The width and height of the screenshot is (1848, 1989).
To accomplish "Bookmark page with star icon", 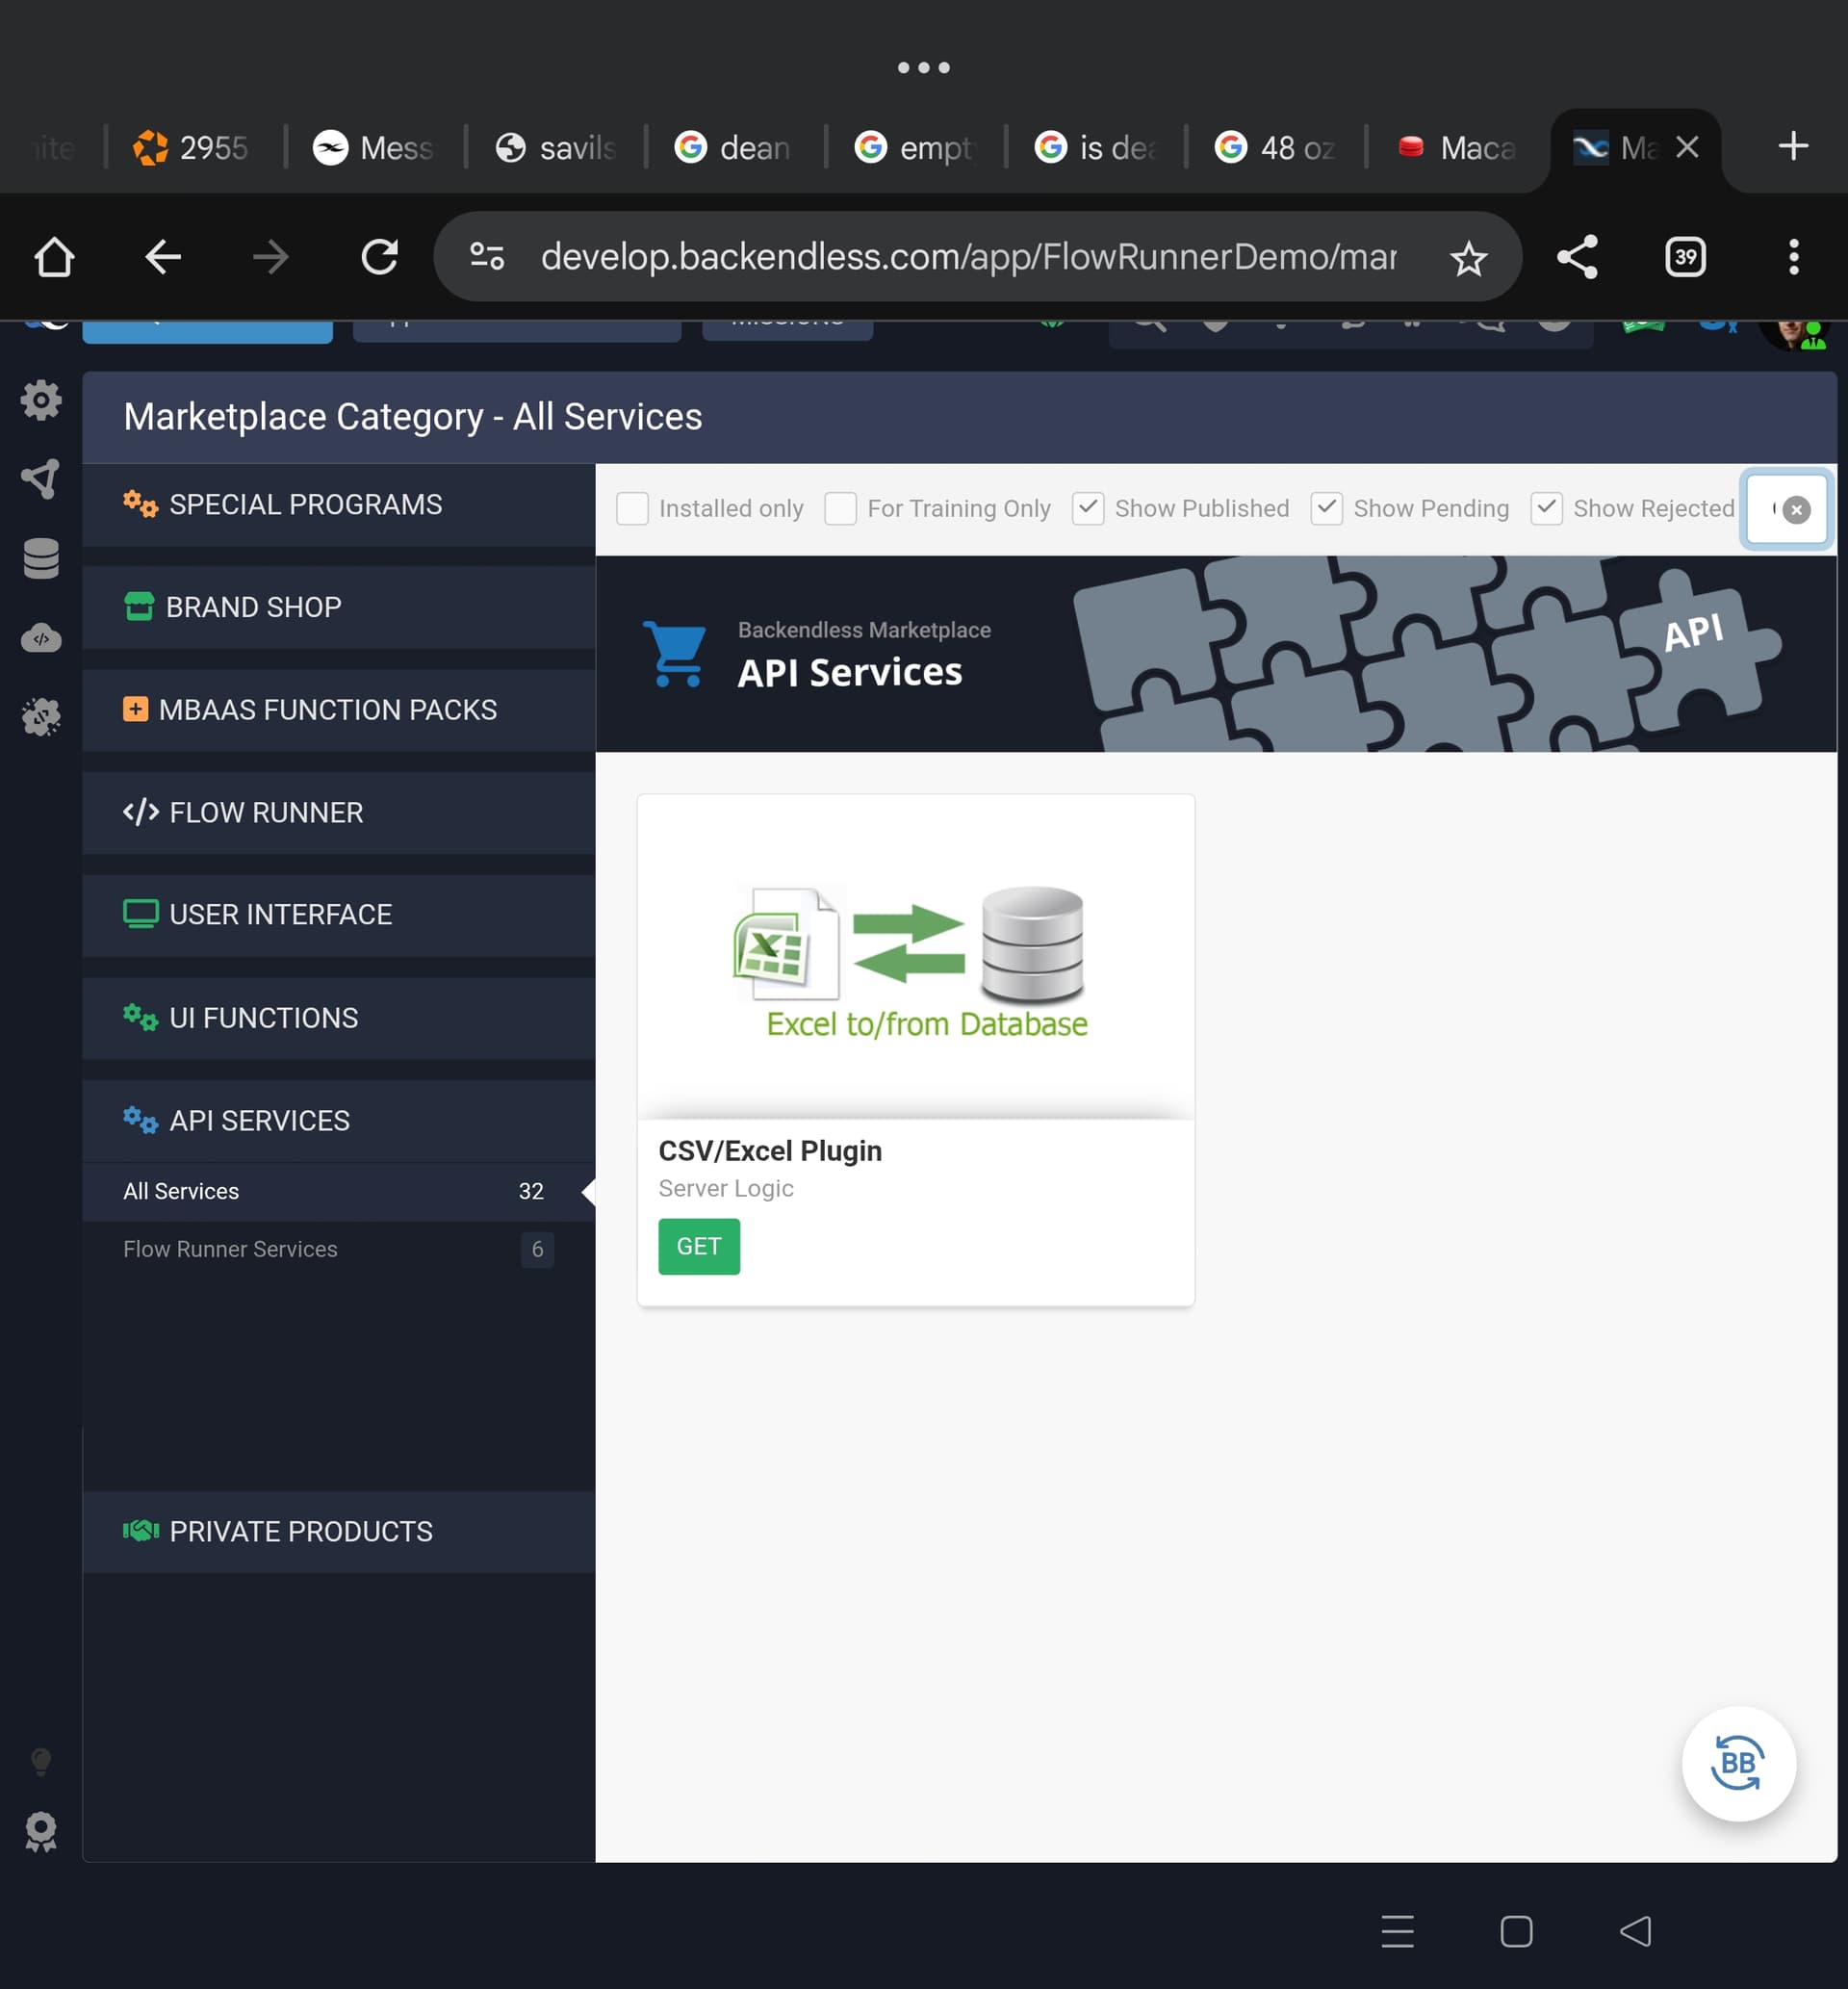I will coord(1468,259).
